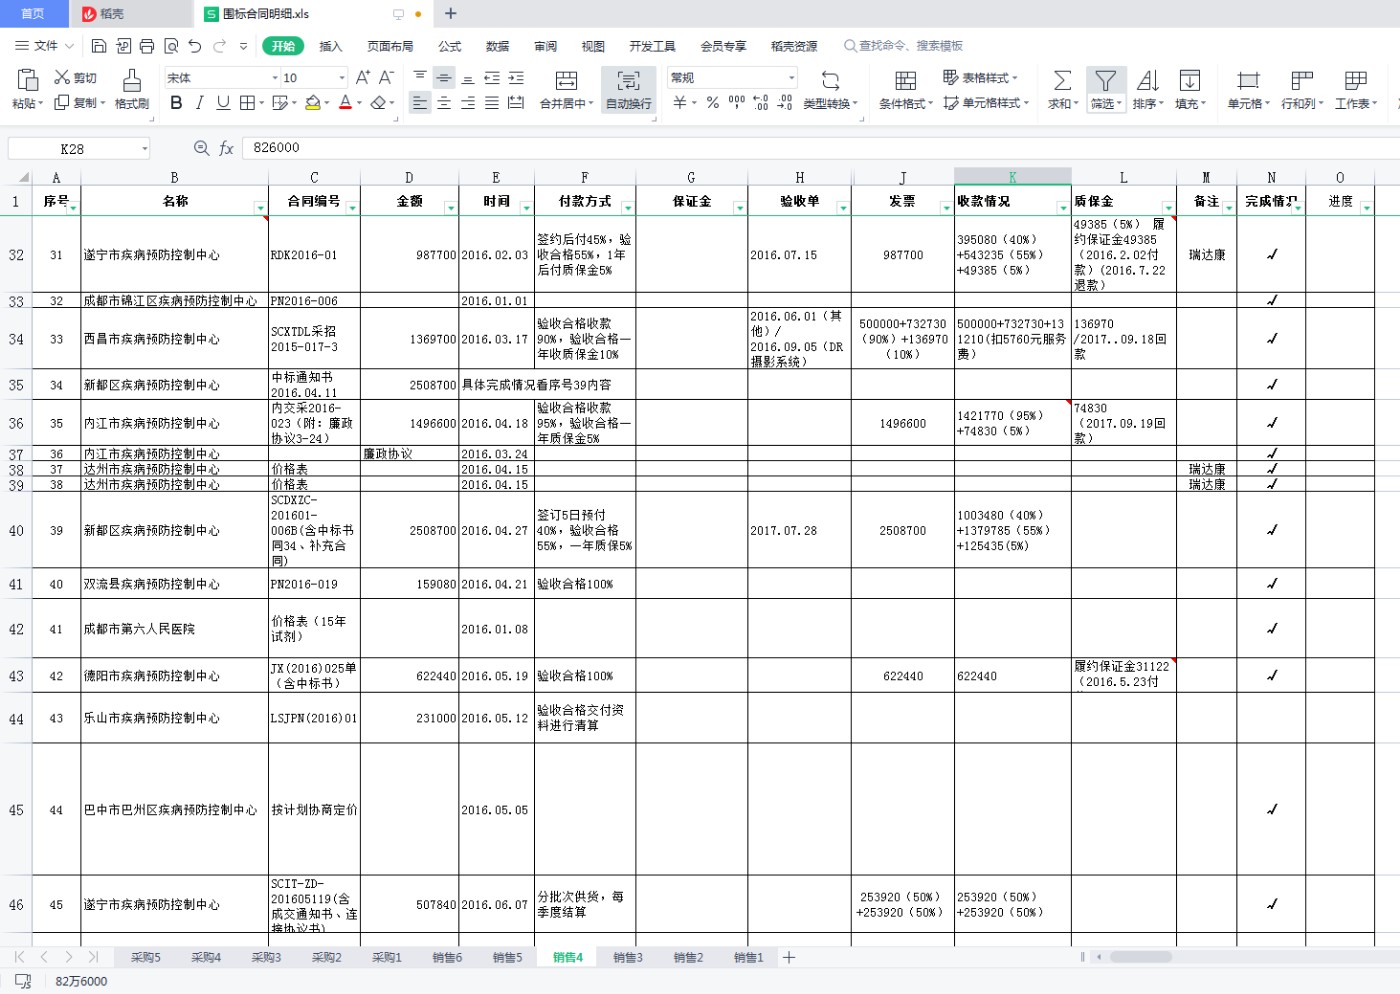Open the 插入 (Insert) ribbon tab
Screen dimensions: 1400x994
(330, 46)
